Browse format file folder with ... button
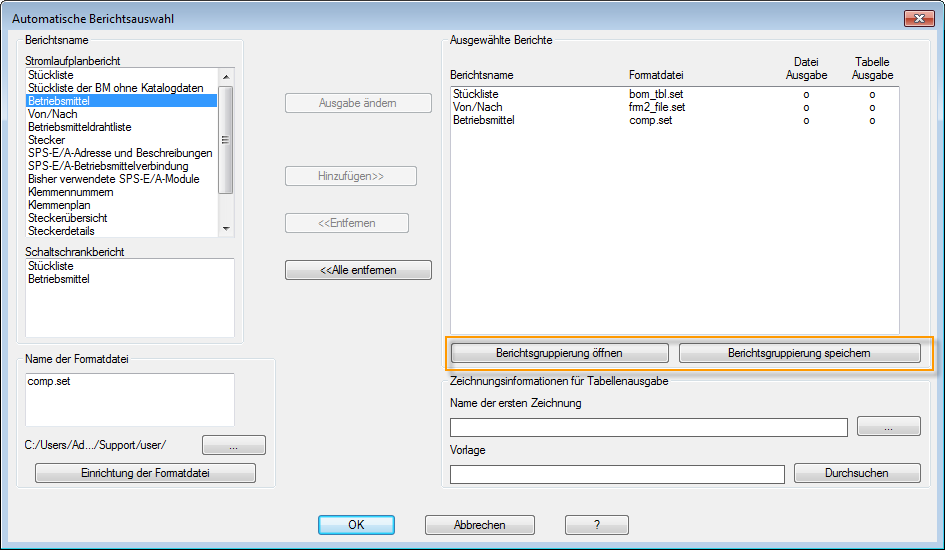Viewport: 945px width, 550px height. coord(234,445)
